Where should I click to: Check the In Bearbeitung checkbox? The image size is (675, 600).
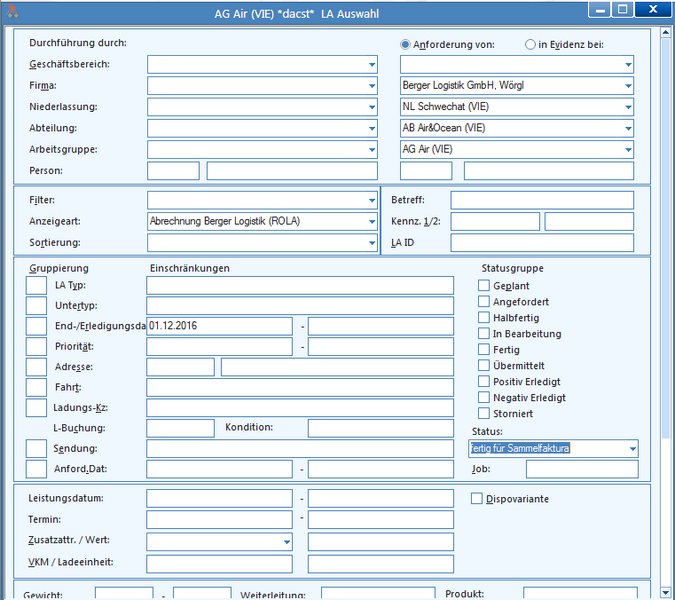click(484, 333)
